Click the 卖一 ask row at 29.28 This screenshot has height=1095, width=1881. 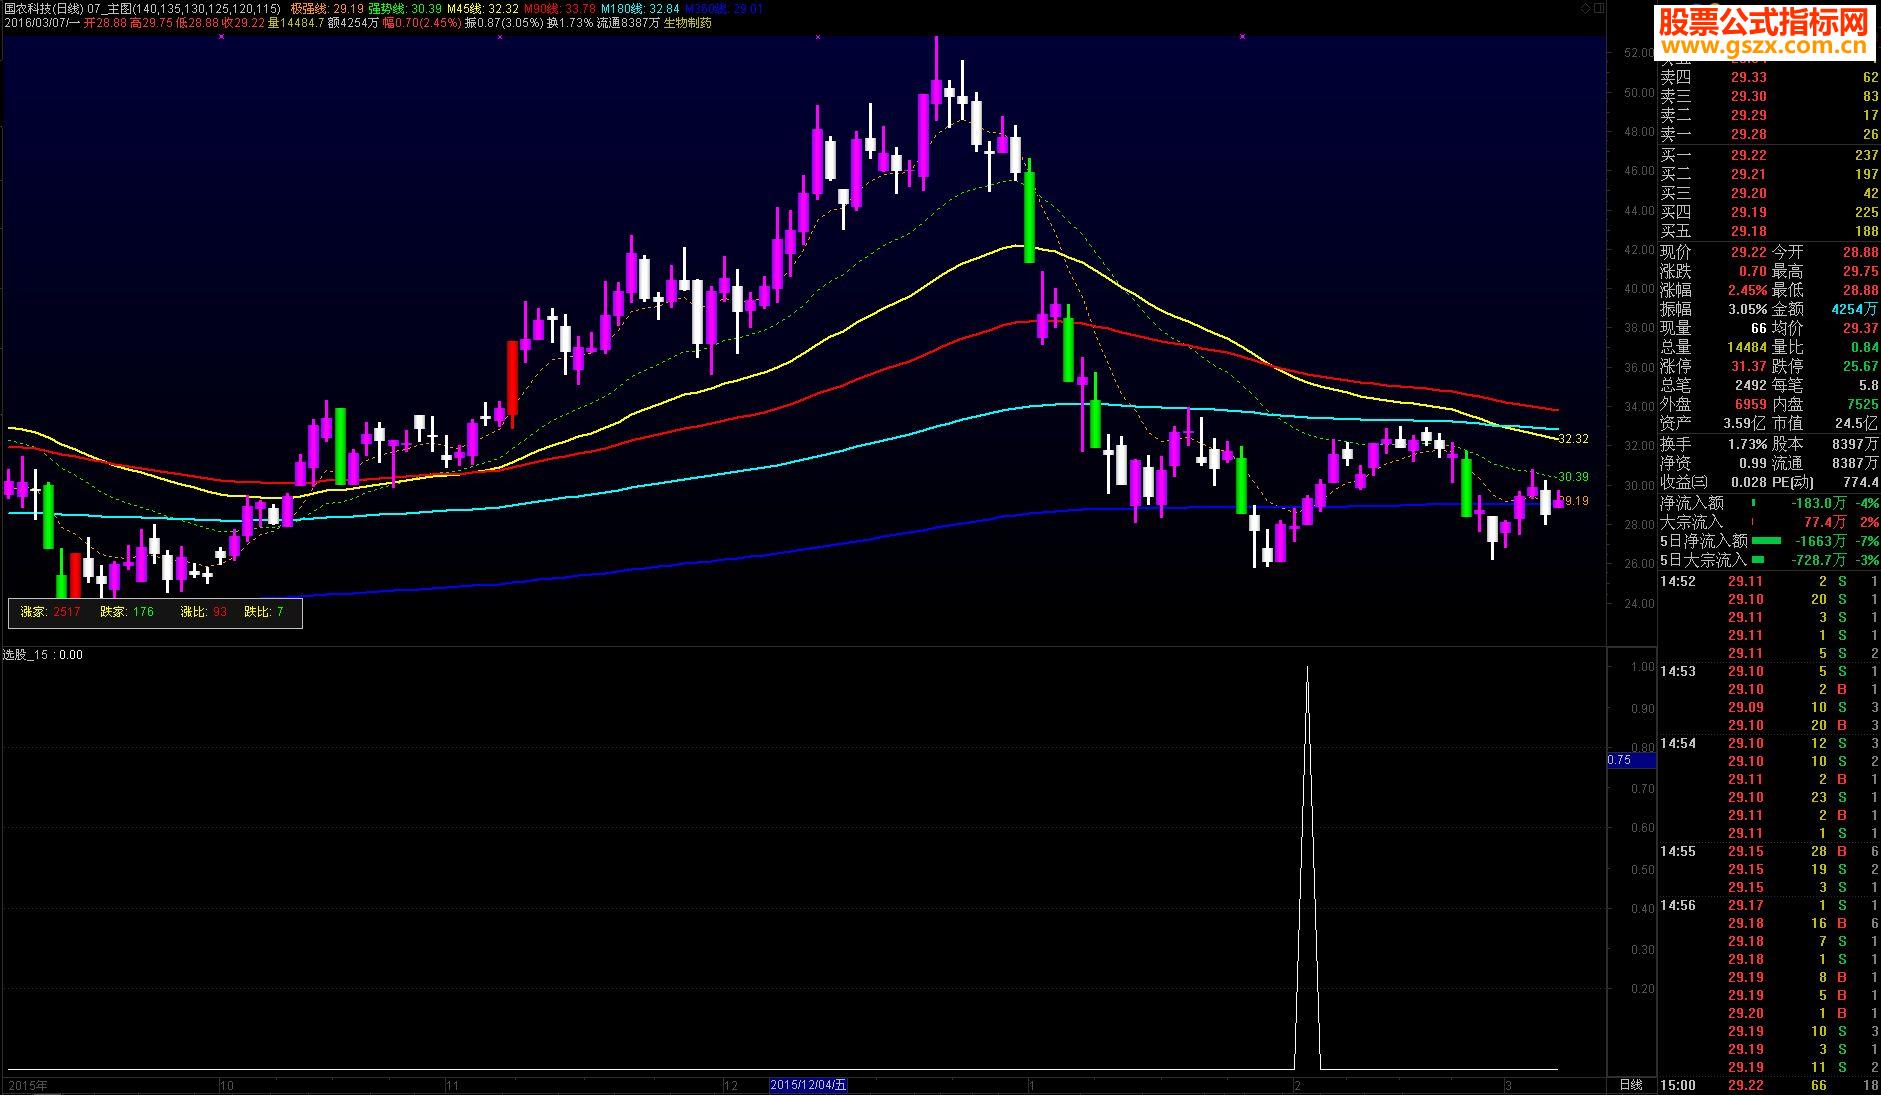point(1769,134)
